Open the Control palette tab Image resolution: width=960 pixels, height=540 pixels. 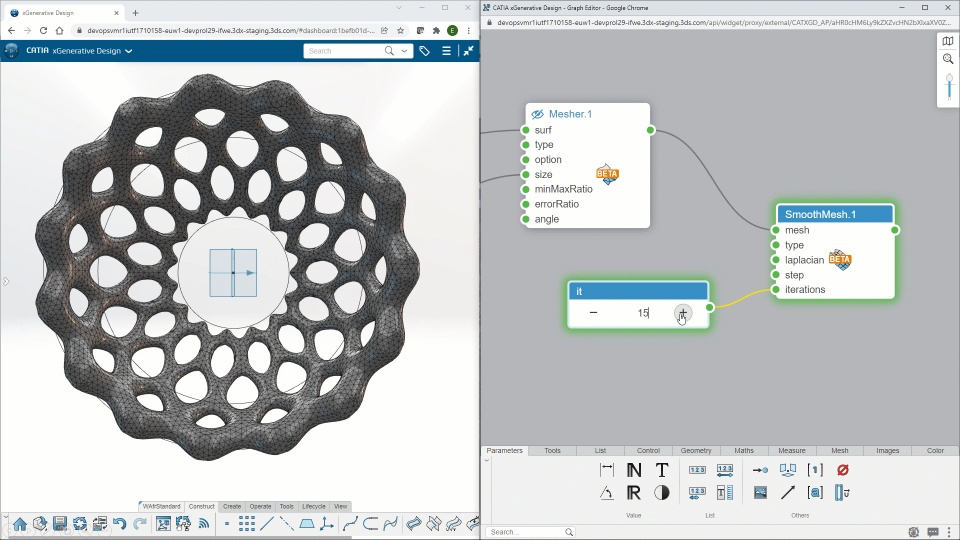(x=648, y=451)
